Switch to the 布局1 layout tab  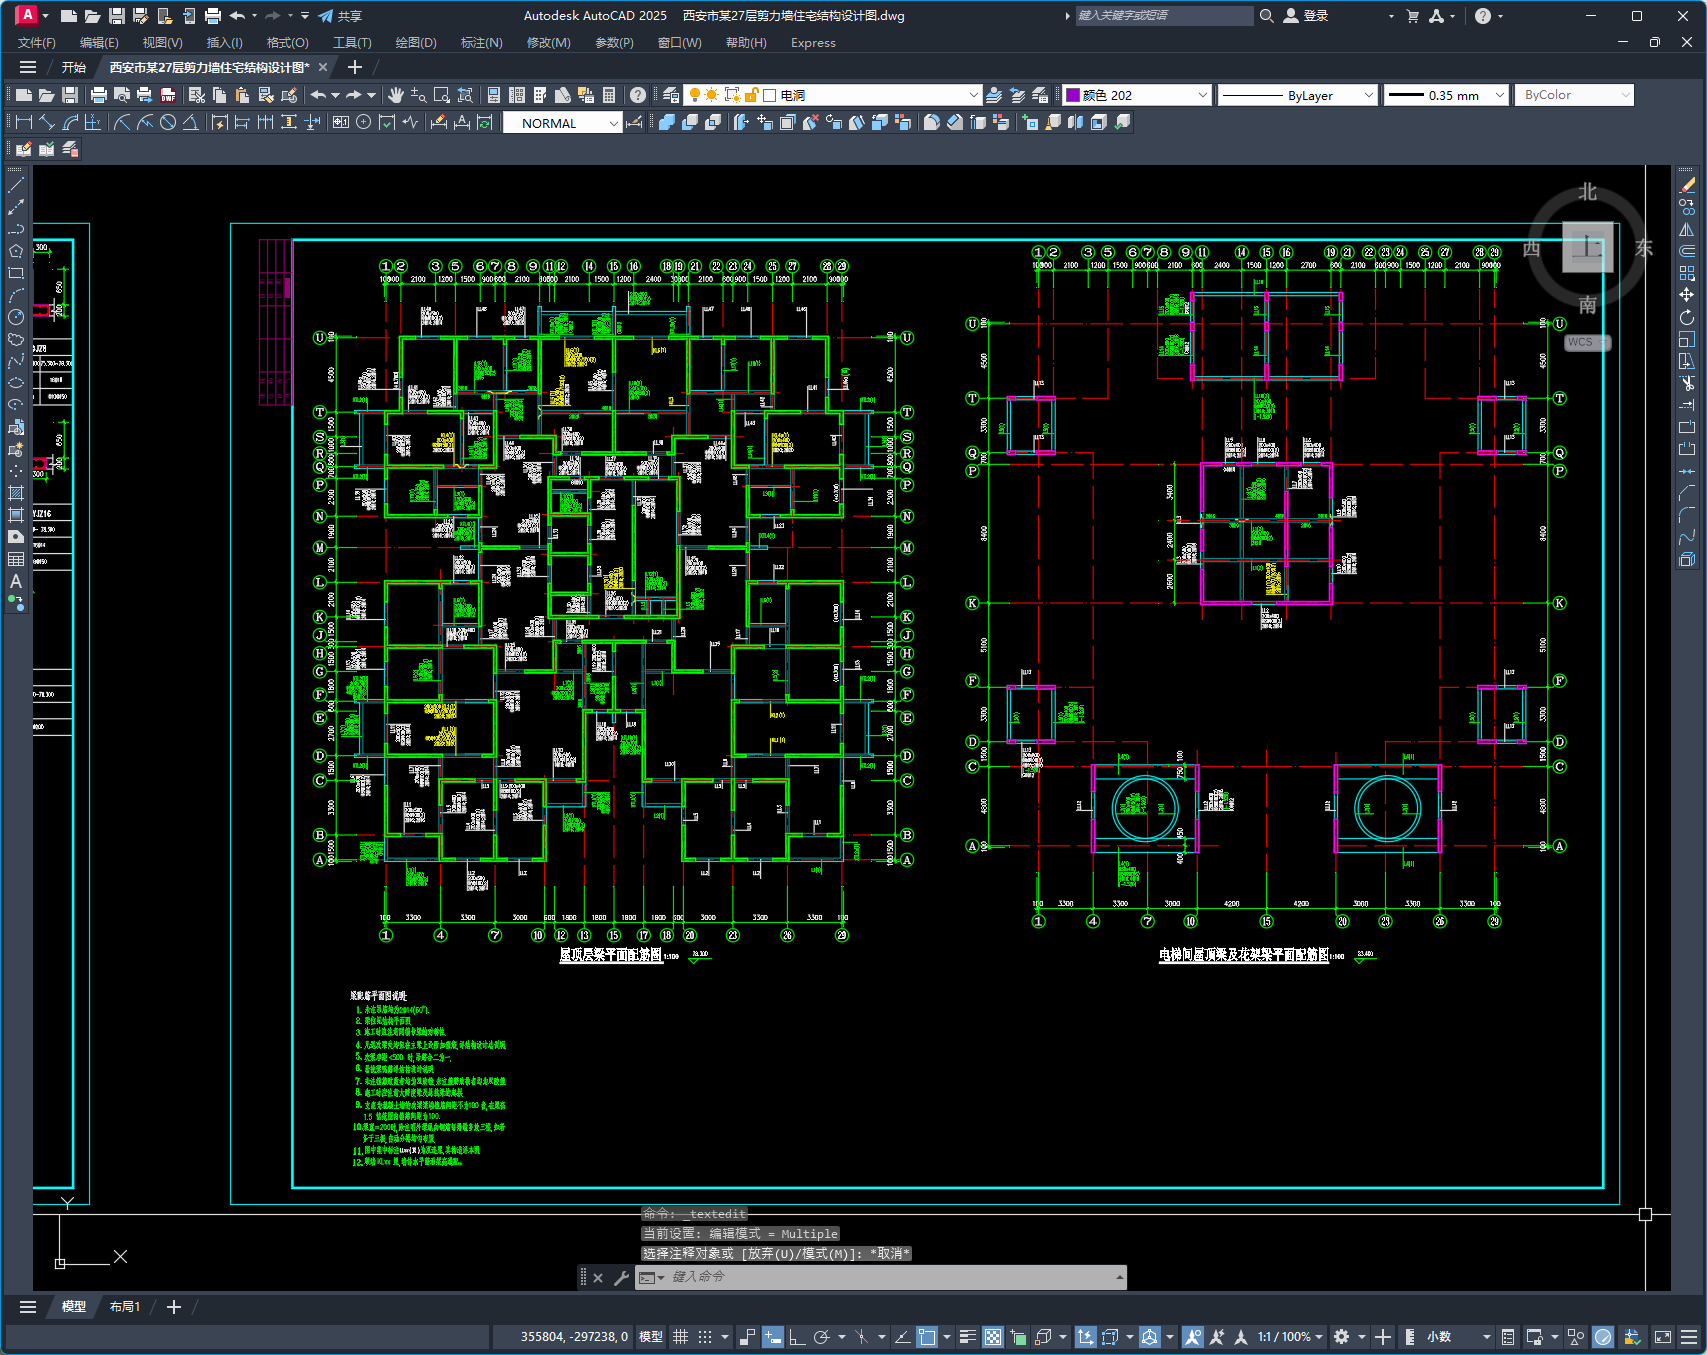(125, 1307)
